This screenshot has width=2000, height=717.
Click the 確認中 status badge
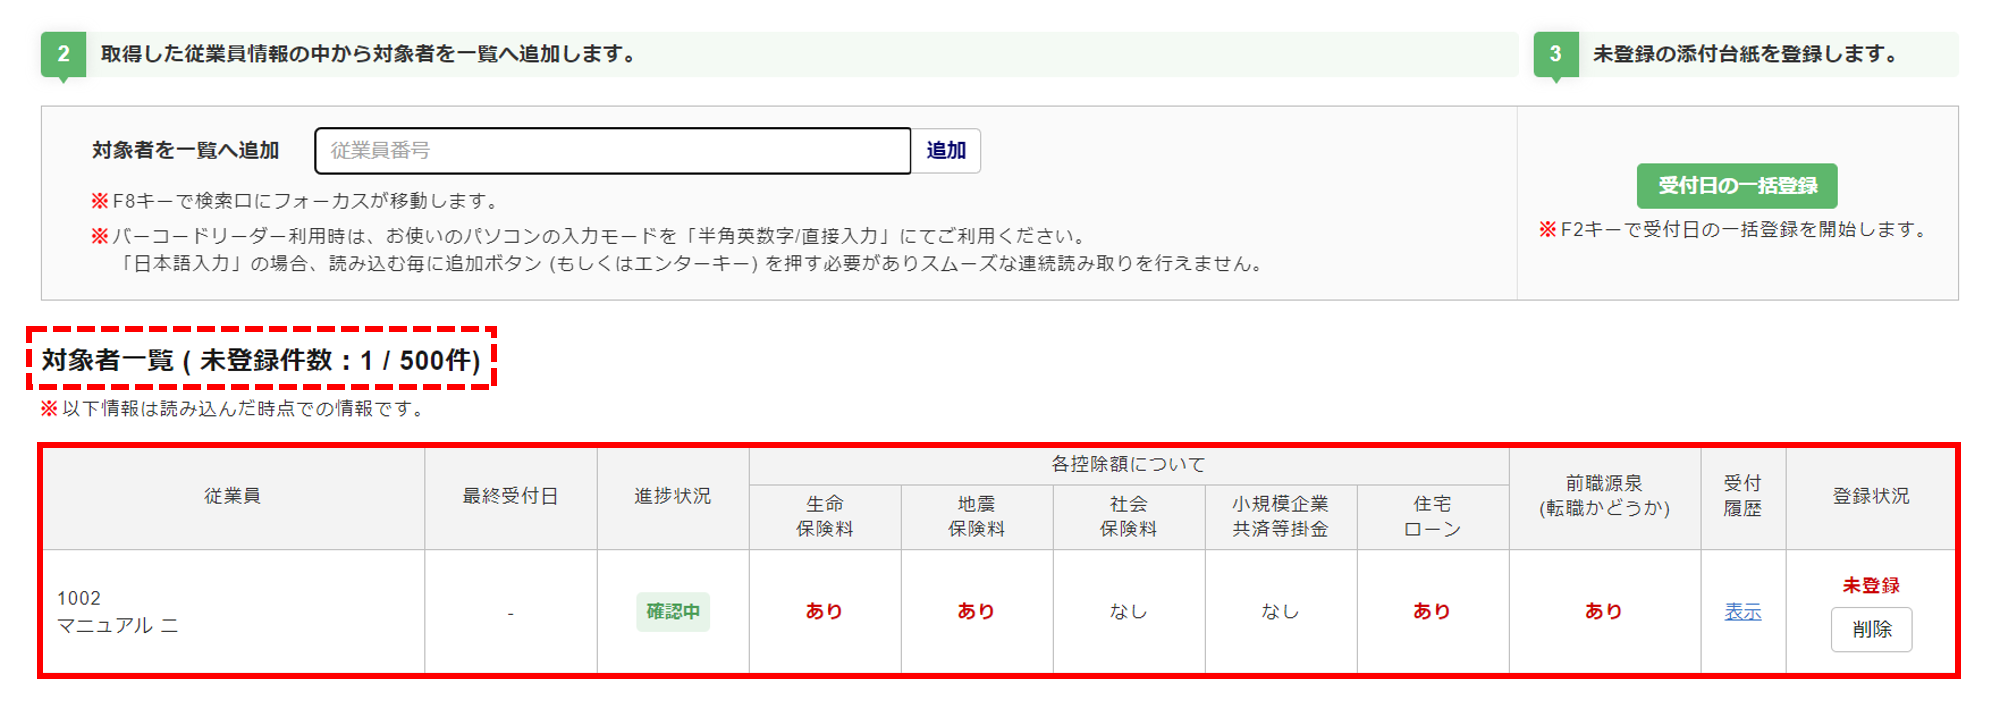point(673,612)
